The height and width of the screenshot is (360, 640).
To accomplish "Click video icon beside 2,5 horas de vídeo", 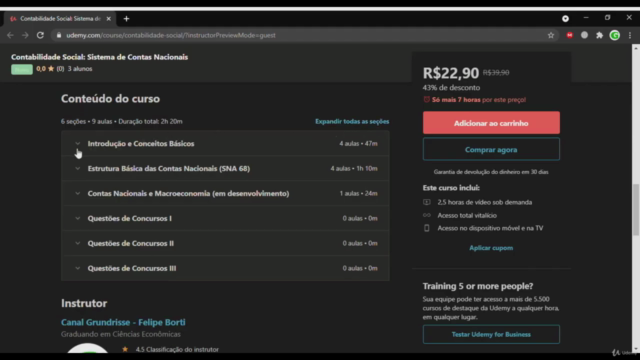I will tap(427, 202).
